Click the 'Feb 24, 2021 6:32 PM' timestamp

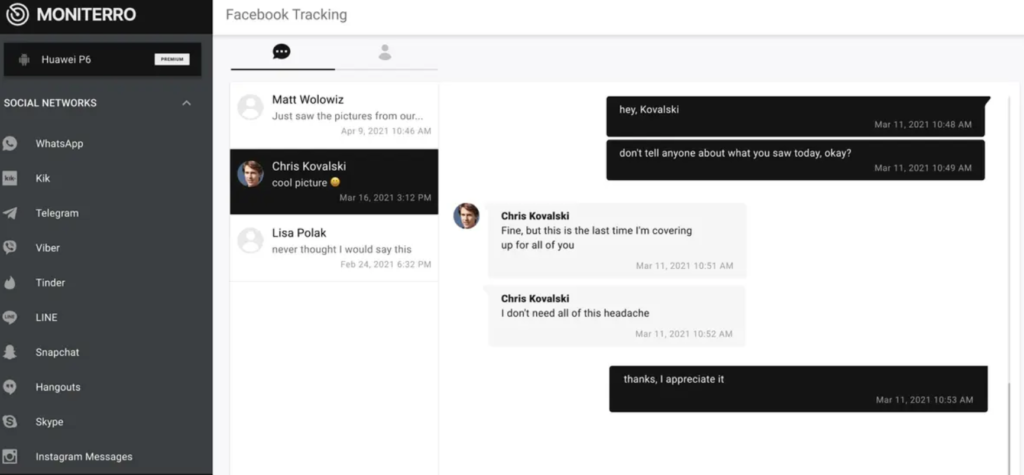click(385, 264)
